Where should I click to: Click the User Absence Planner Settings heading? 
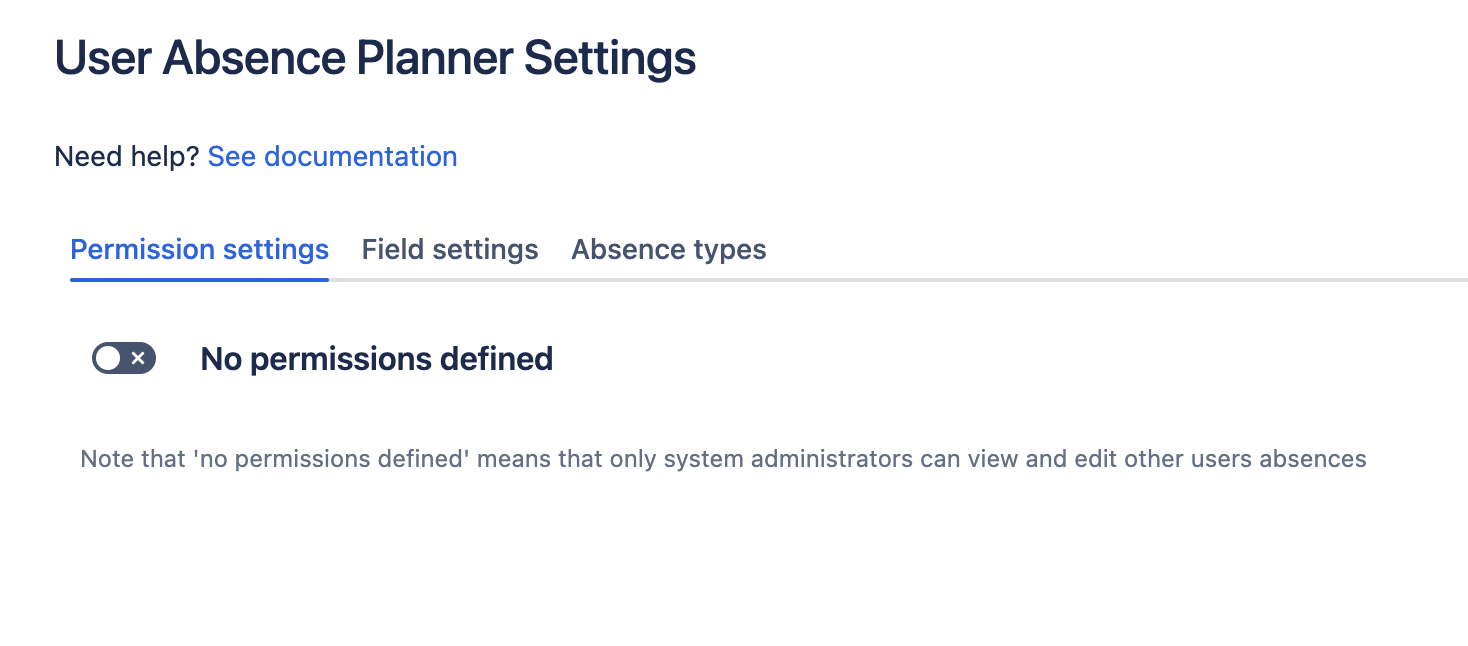click(x=375, y=58)
